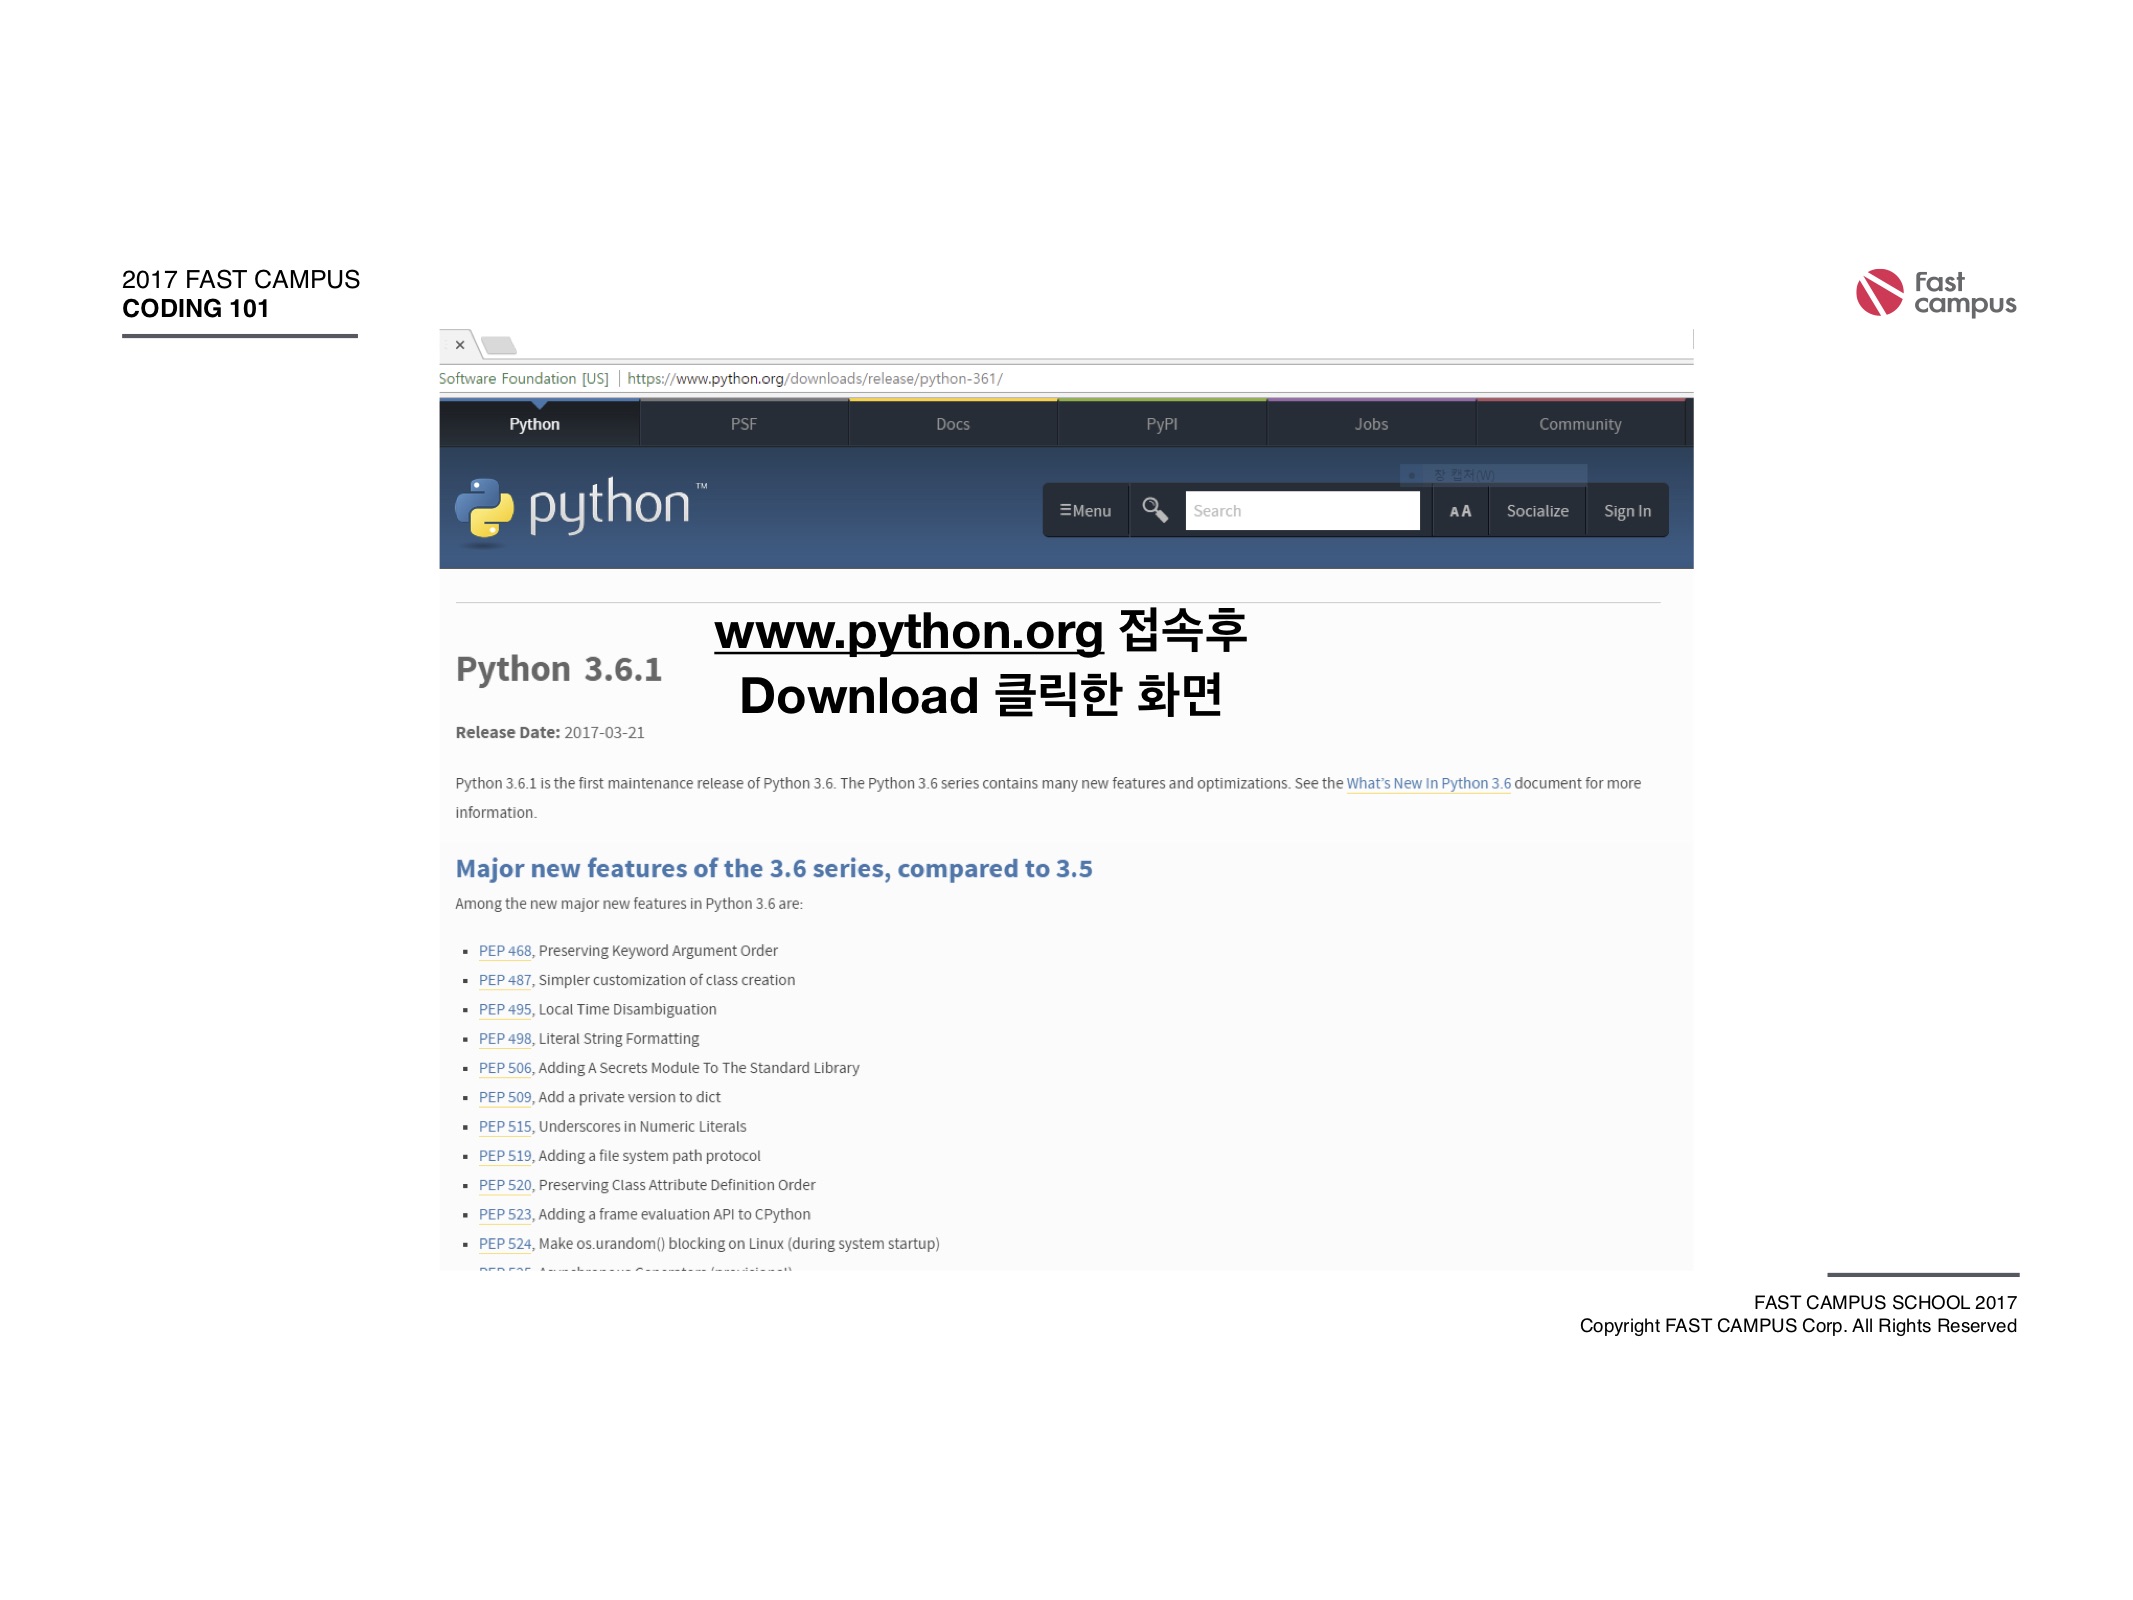This screenshot has height=1600, width=2133.
Task: Go to the Jobs tab
Action: pos(1371,424)
